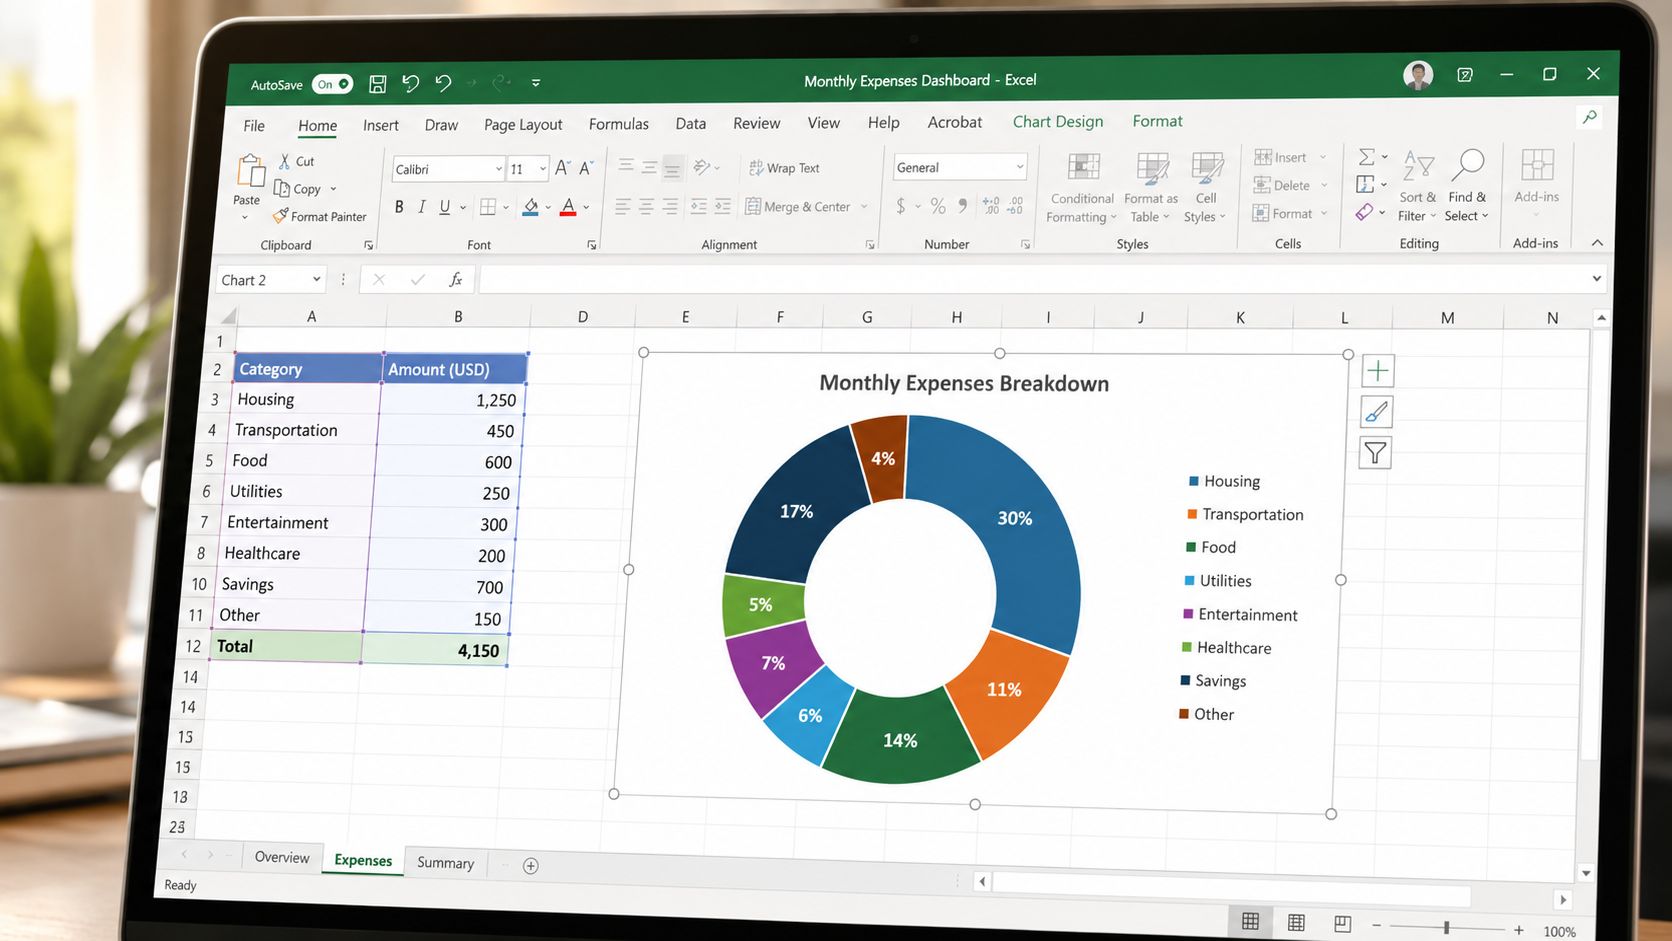This screenshot has height=941, width=1672.
Task: Select the Total cell showing 4,150
Action: (435, 650)
